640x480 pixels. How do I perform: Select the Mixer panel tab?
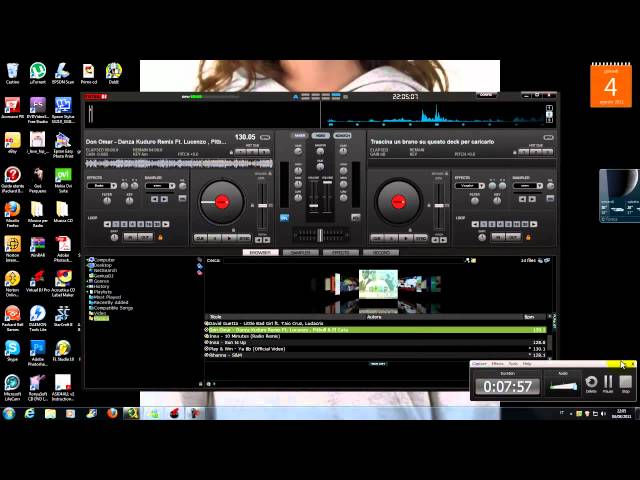(299, 136)
